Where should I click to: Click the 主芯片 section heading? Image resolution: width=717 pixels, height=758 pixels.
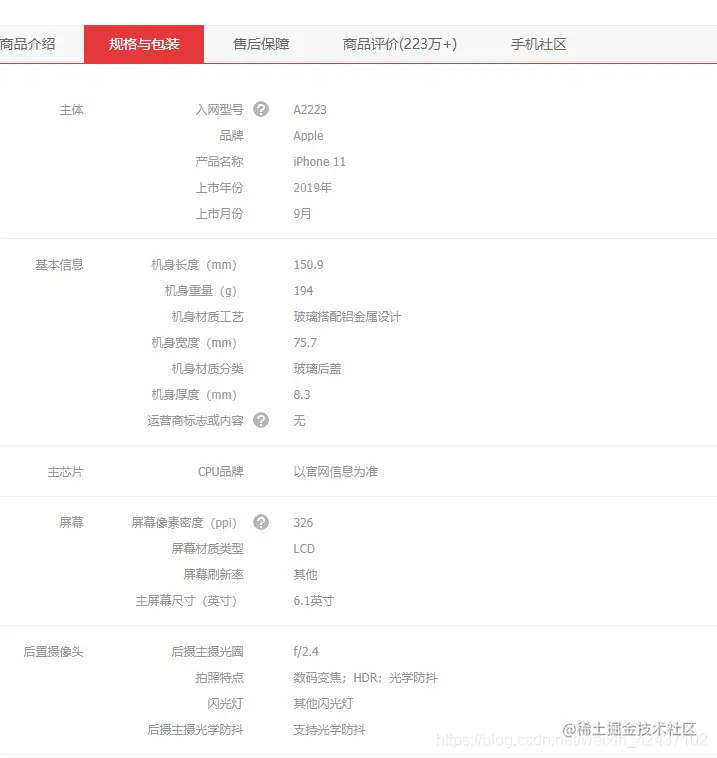click(65, 472)
